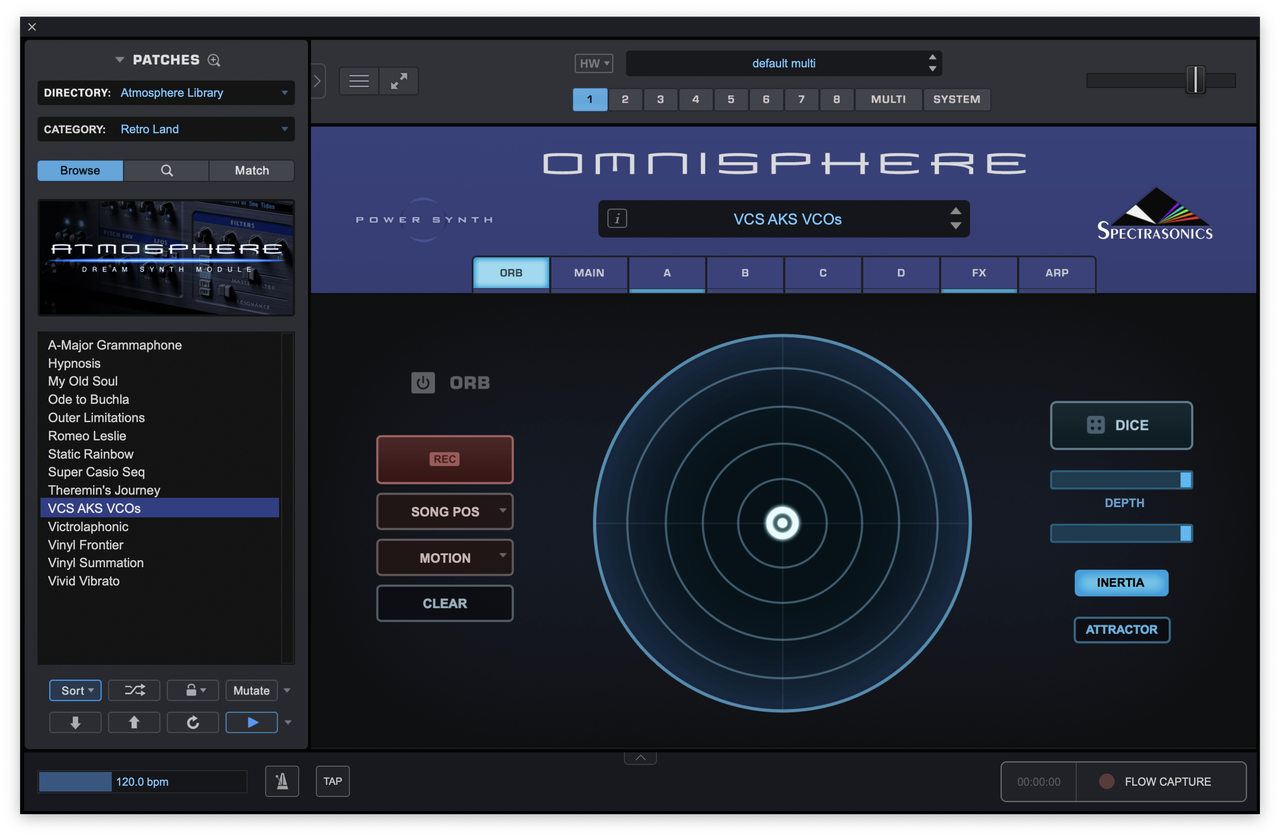Viewport: 1280px width, 838px height.
Task: Click the Atmosphere library thumbnail image
Action: coord(166,257)
